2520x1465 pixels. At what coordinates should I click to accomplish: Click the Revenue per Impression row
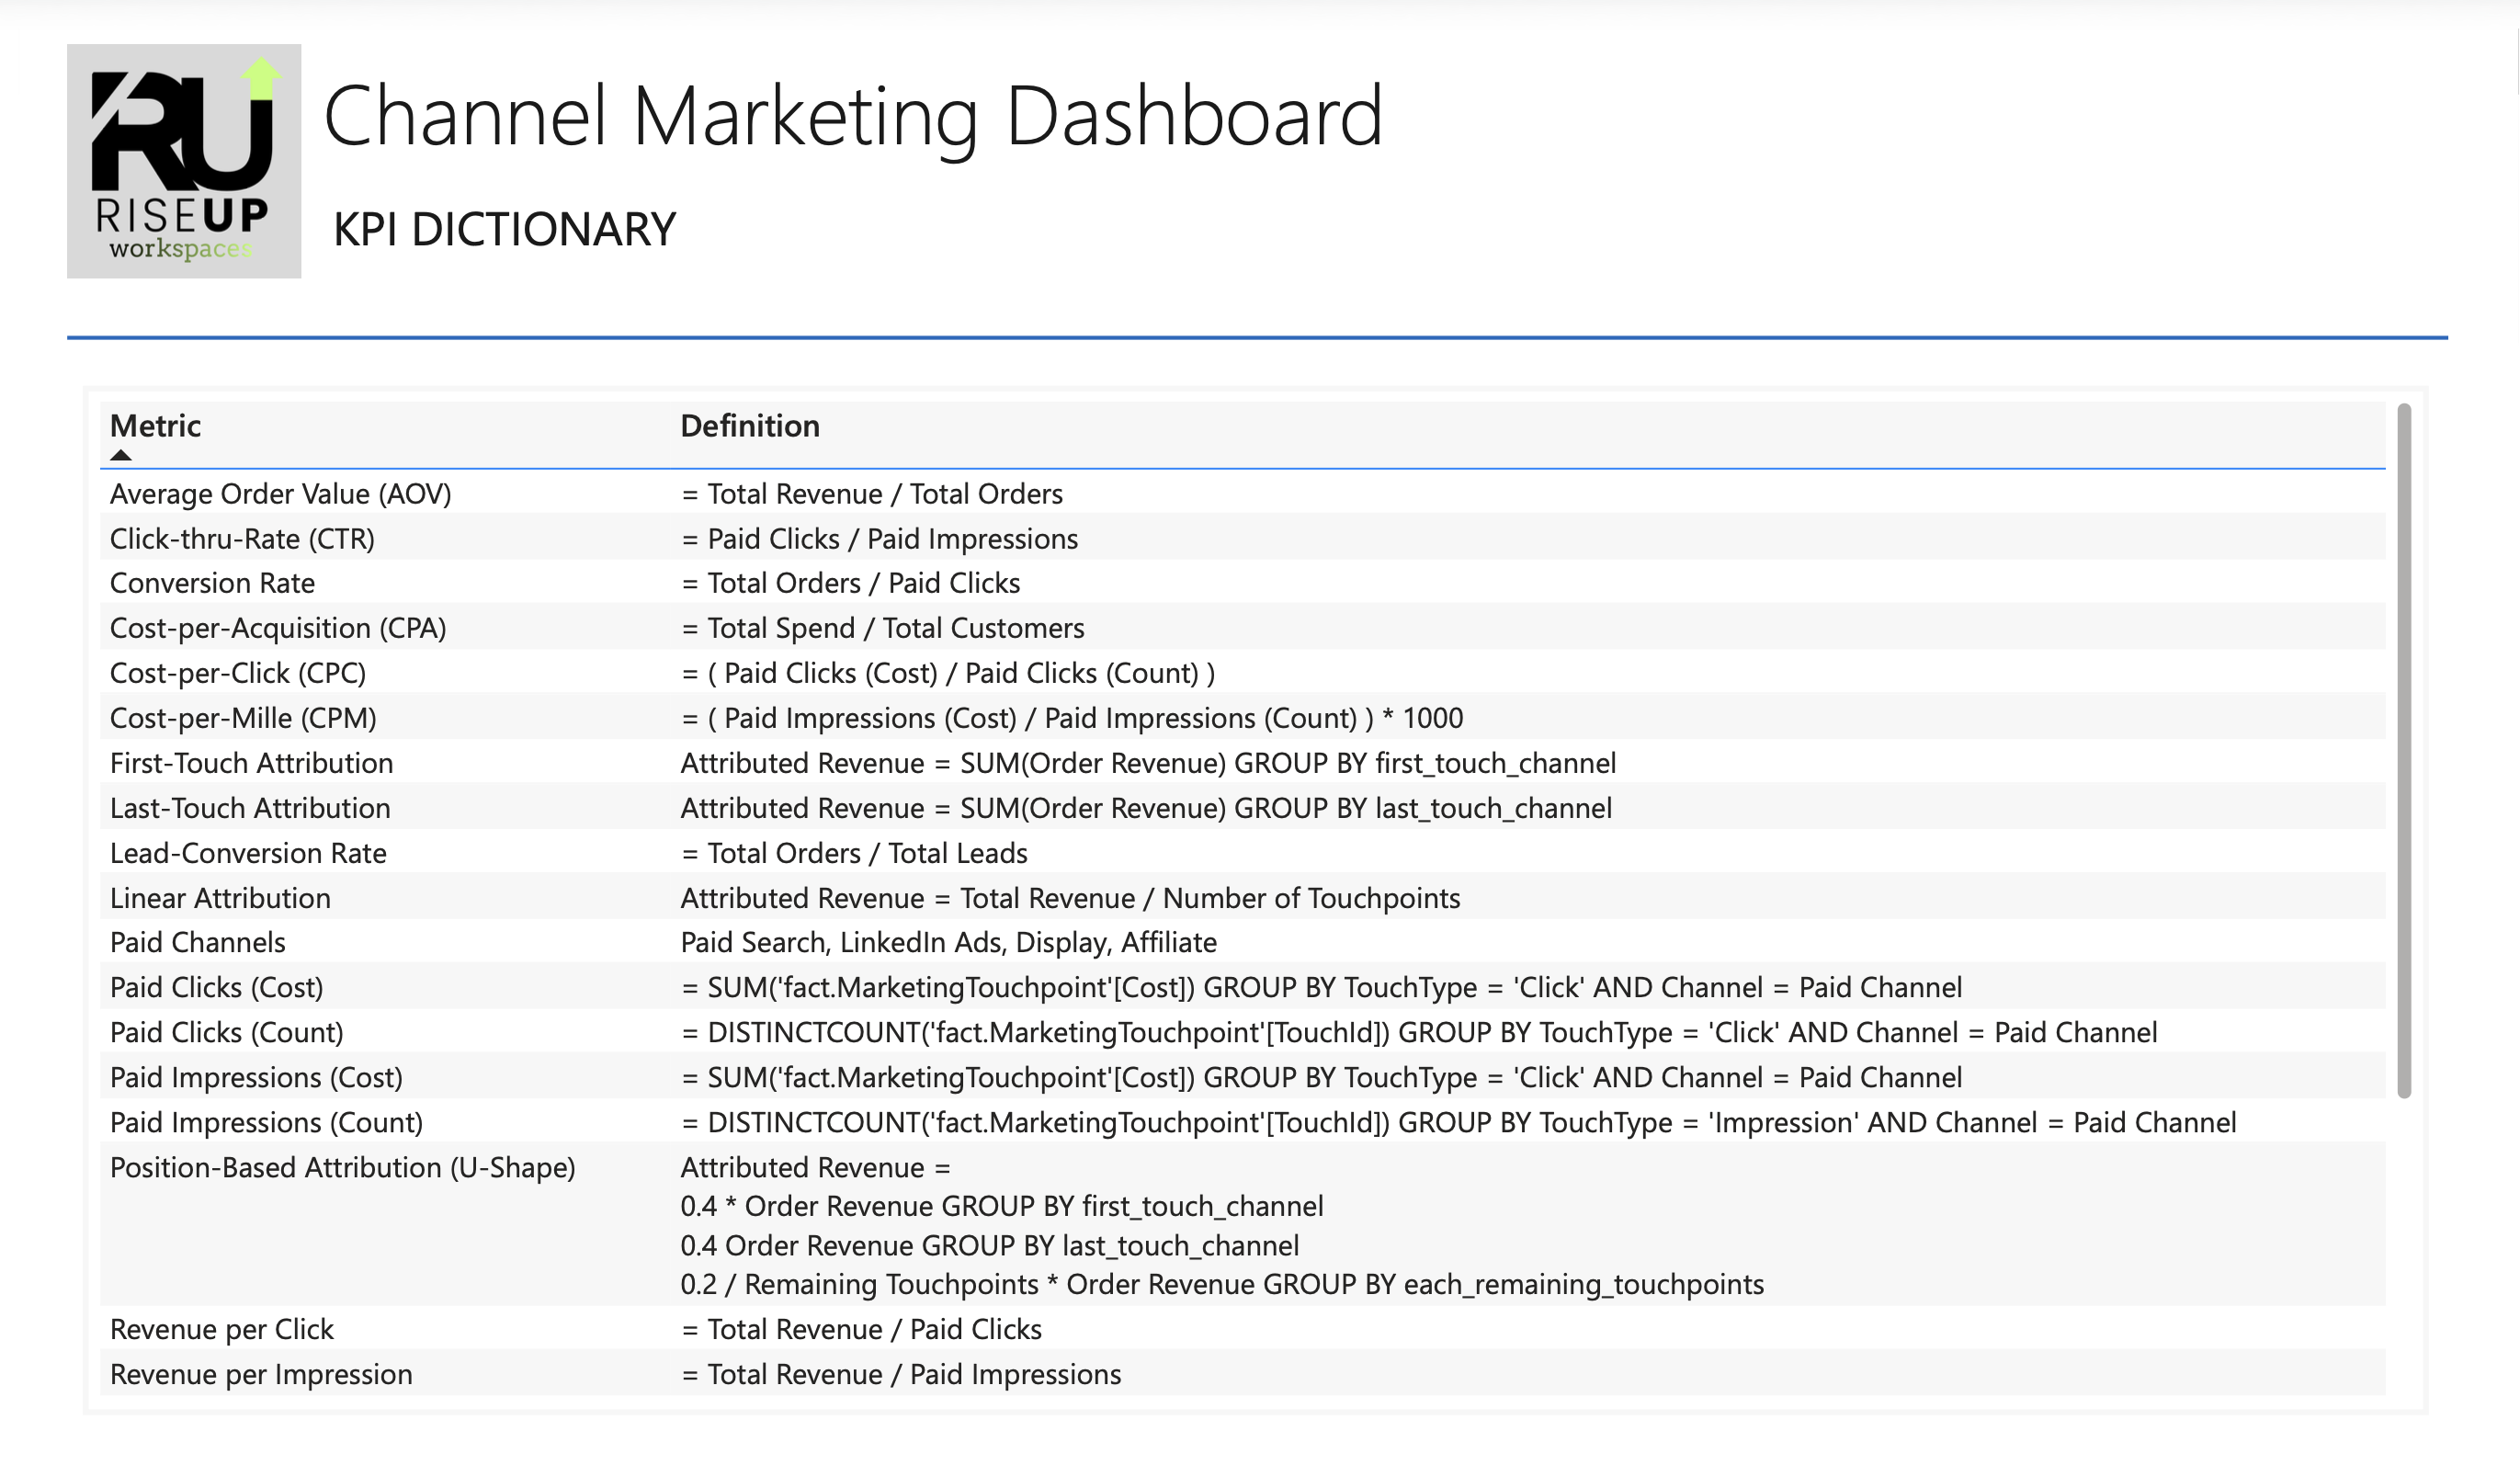coord(260,1373)
